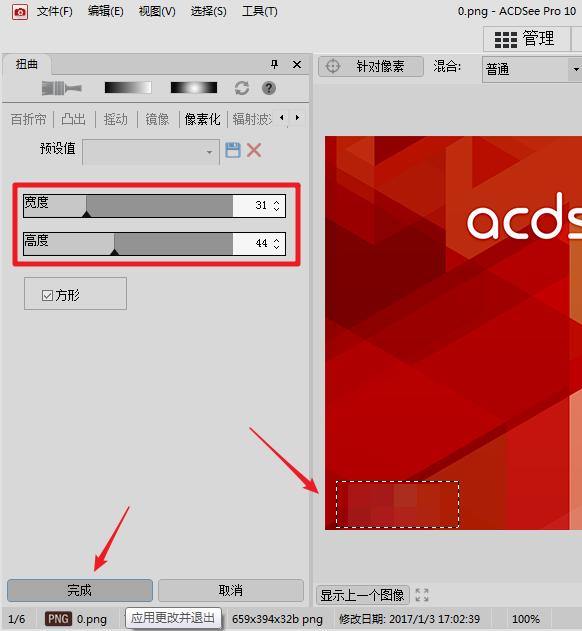Click the 100% zoom status value
582x631 pixels.
pos(526,619)
